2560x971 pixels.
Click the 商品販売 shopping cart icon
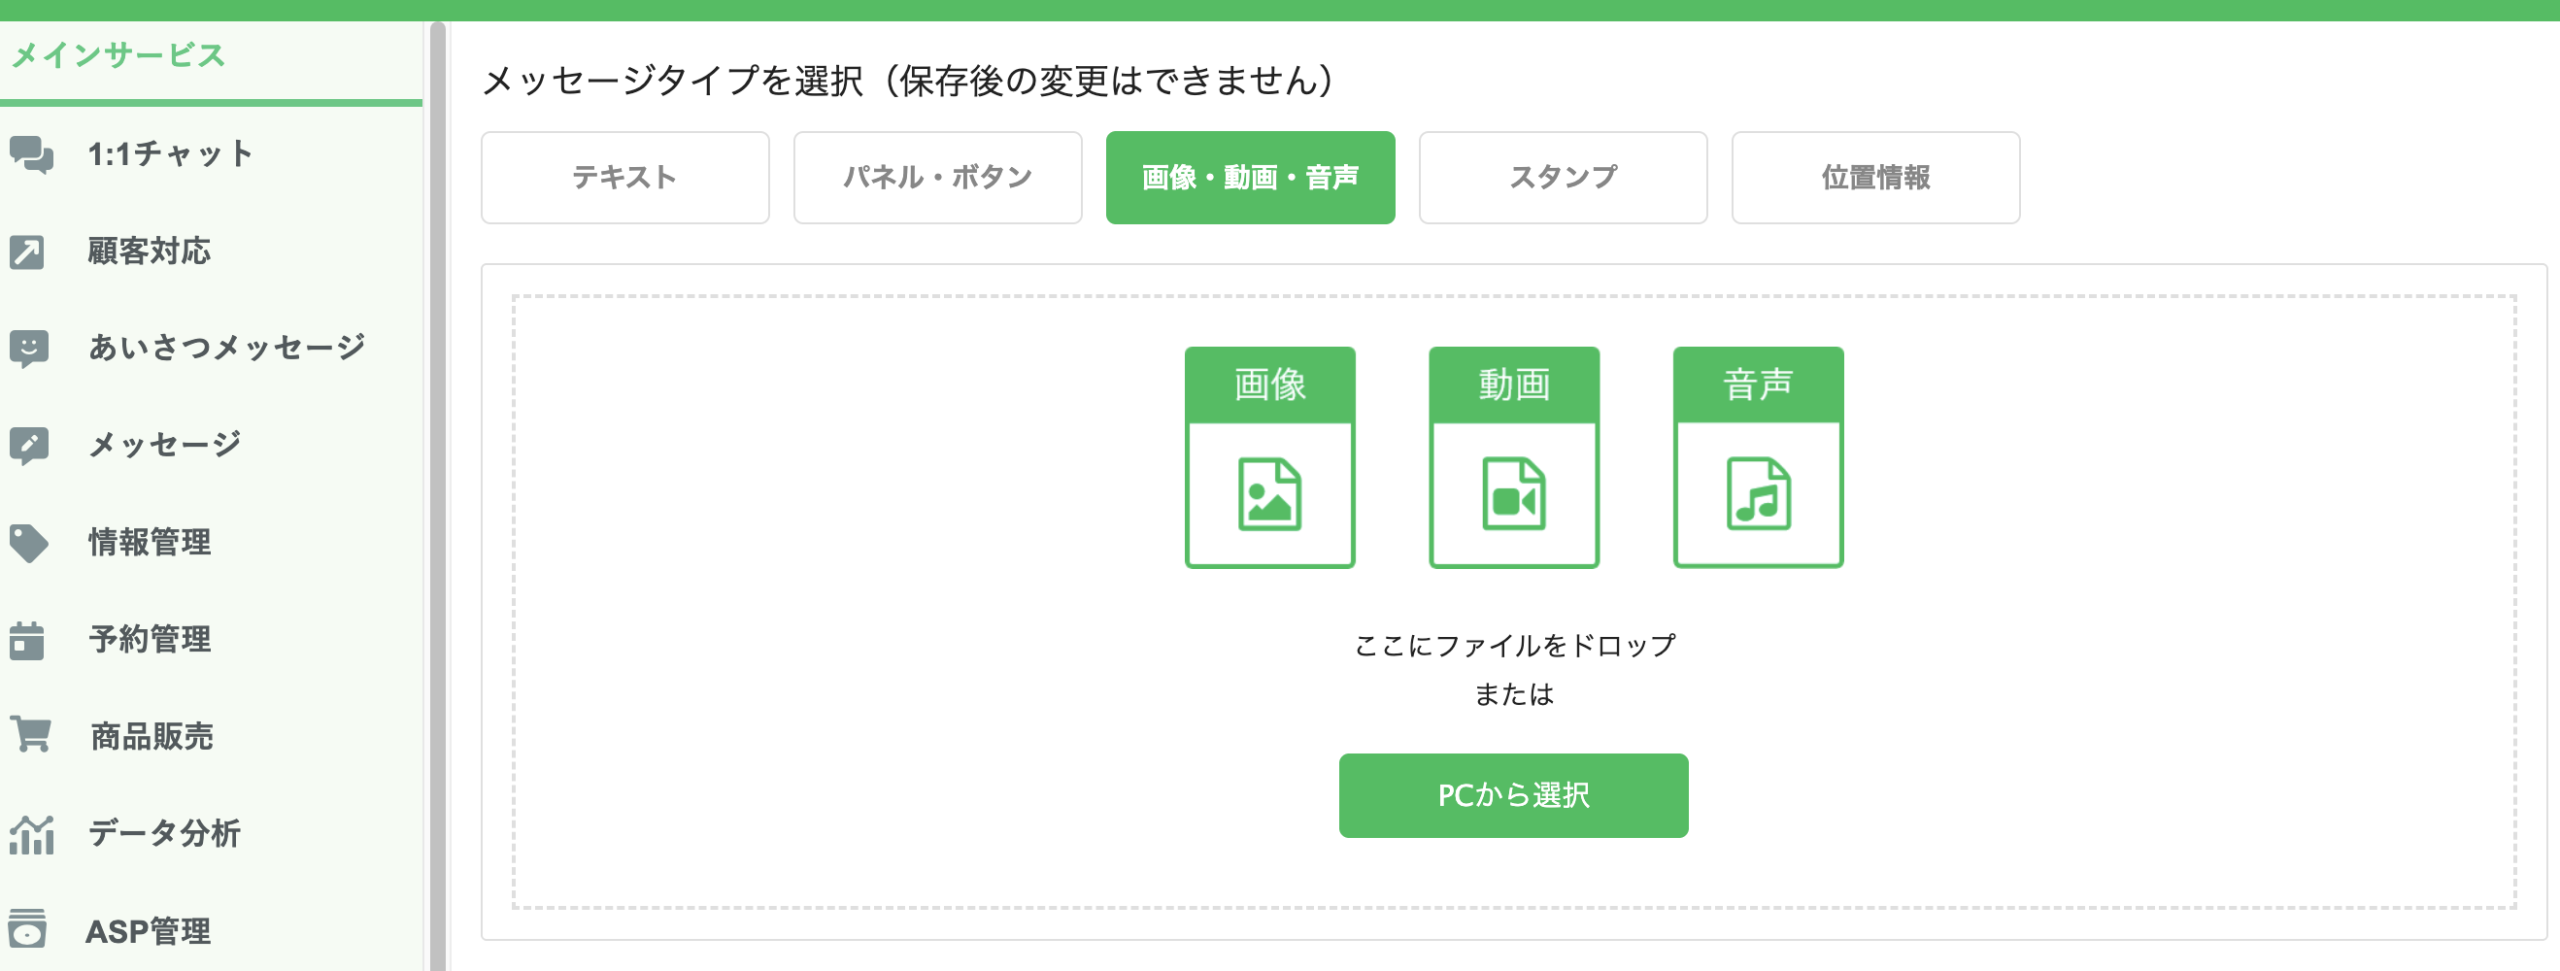coord(28,735)
